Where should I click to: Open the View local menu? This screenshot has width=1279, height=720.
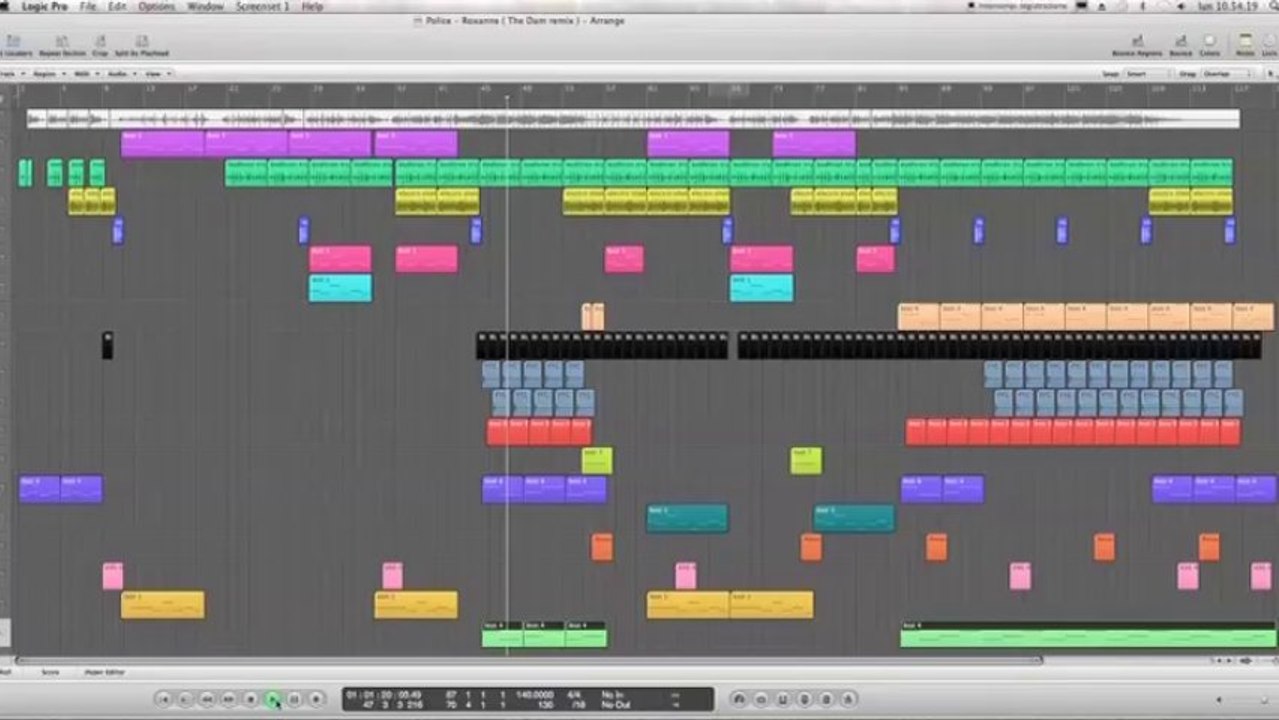coord(157,73)
